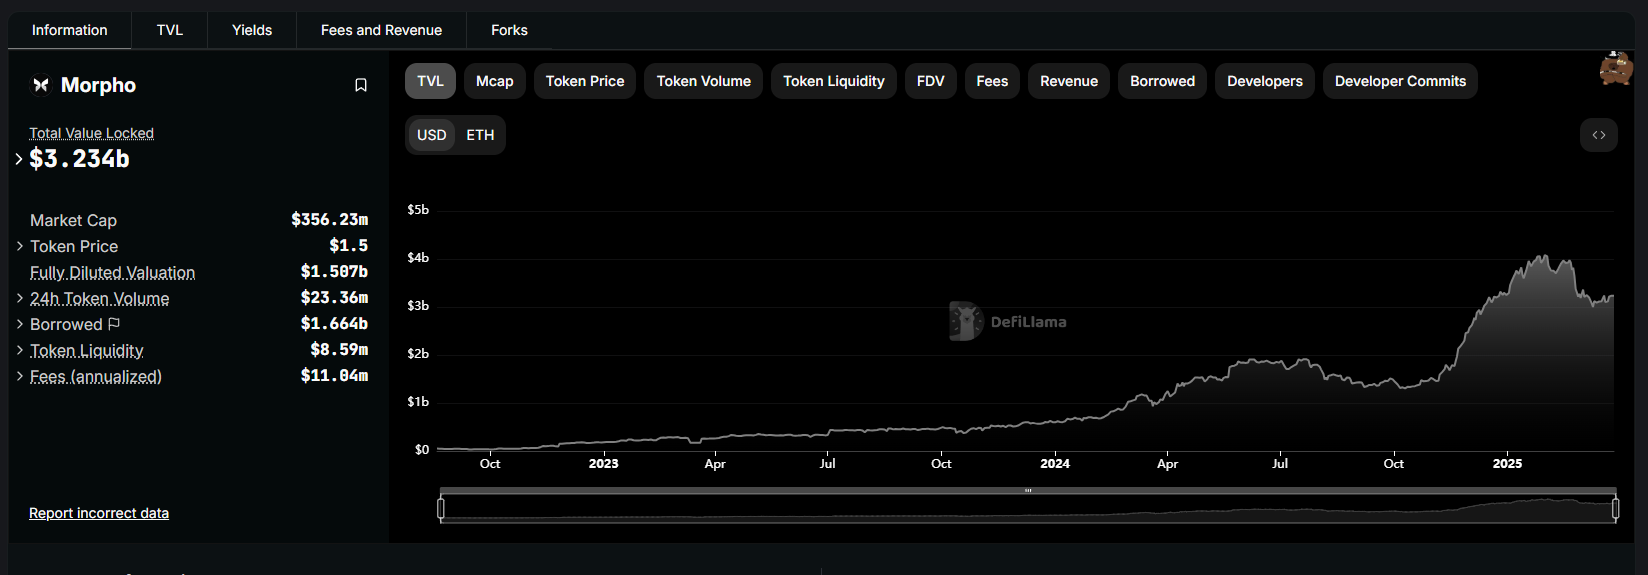Image resolution: width=1648 pixels, height=575 pixels.
Task: Click the Report incorrect data link
Action: (99, 513)
